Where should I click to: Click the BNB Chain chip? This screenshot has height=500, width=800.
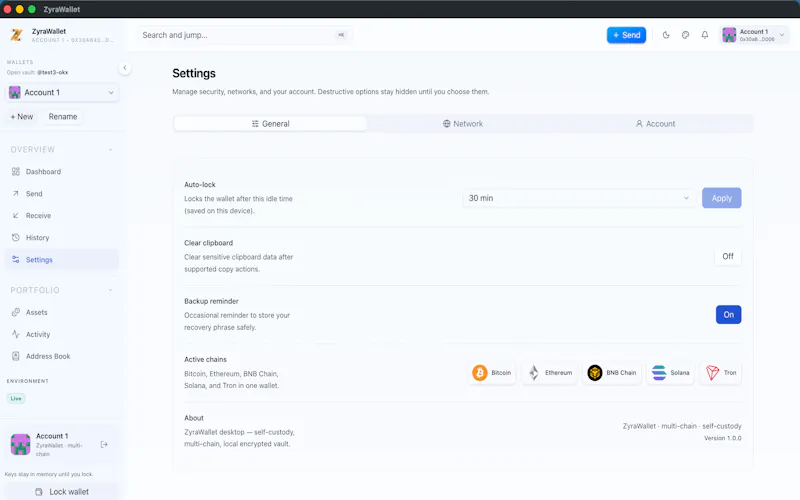point(612,373)
